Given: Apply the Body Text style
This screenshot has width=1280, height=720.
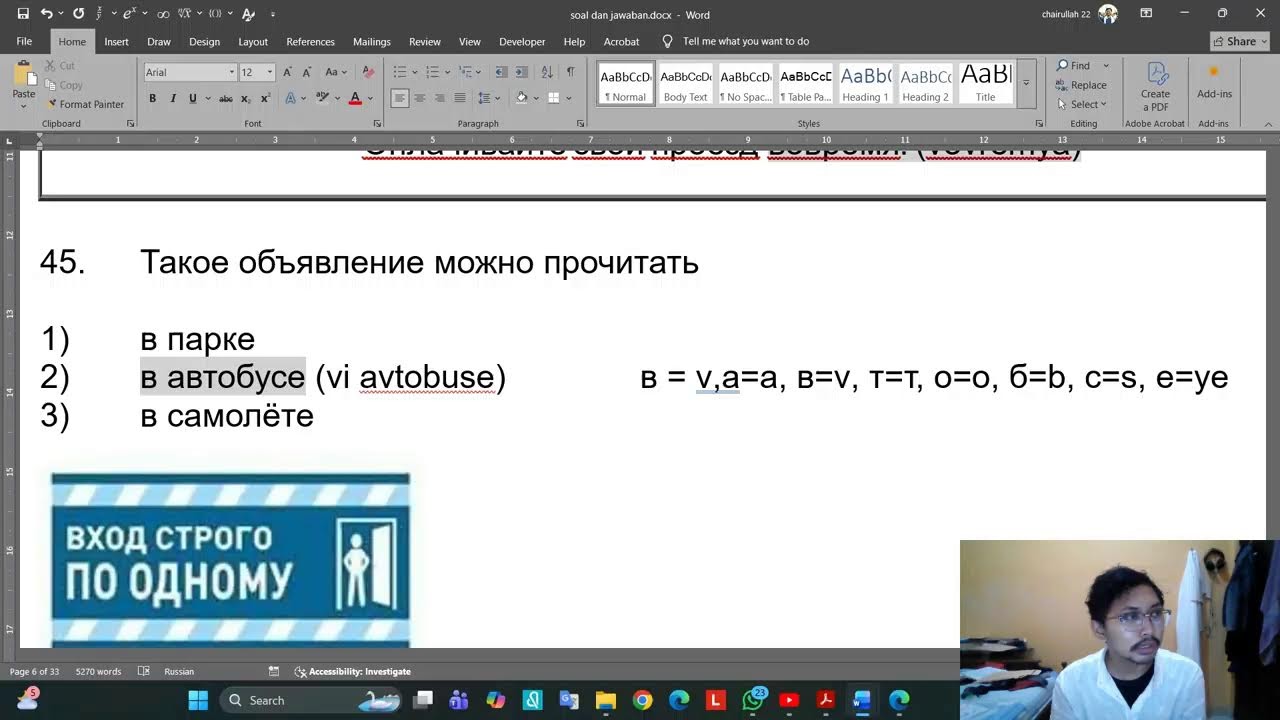Looking at the screenshot, I should click(x=685, y=84).
